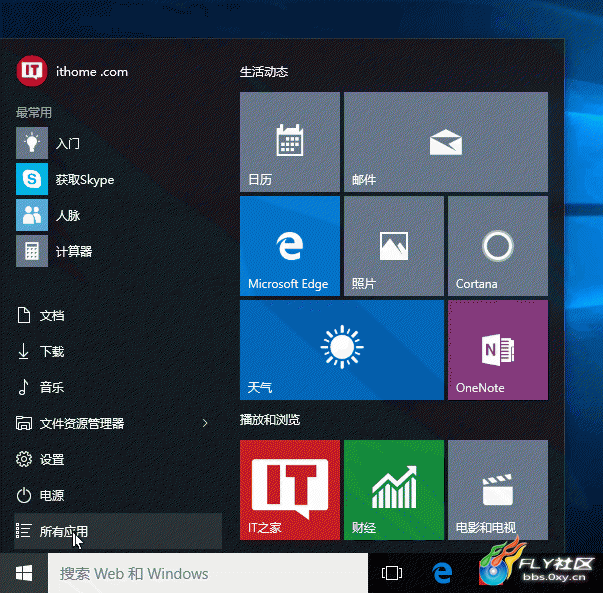Open the 邮件 mail tile

tap(446, 142)
